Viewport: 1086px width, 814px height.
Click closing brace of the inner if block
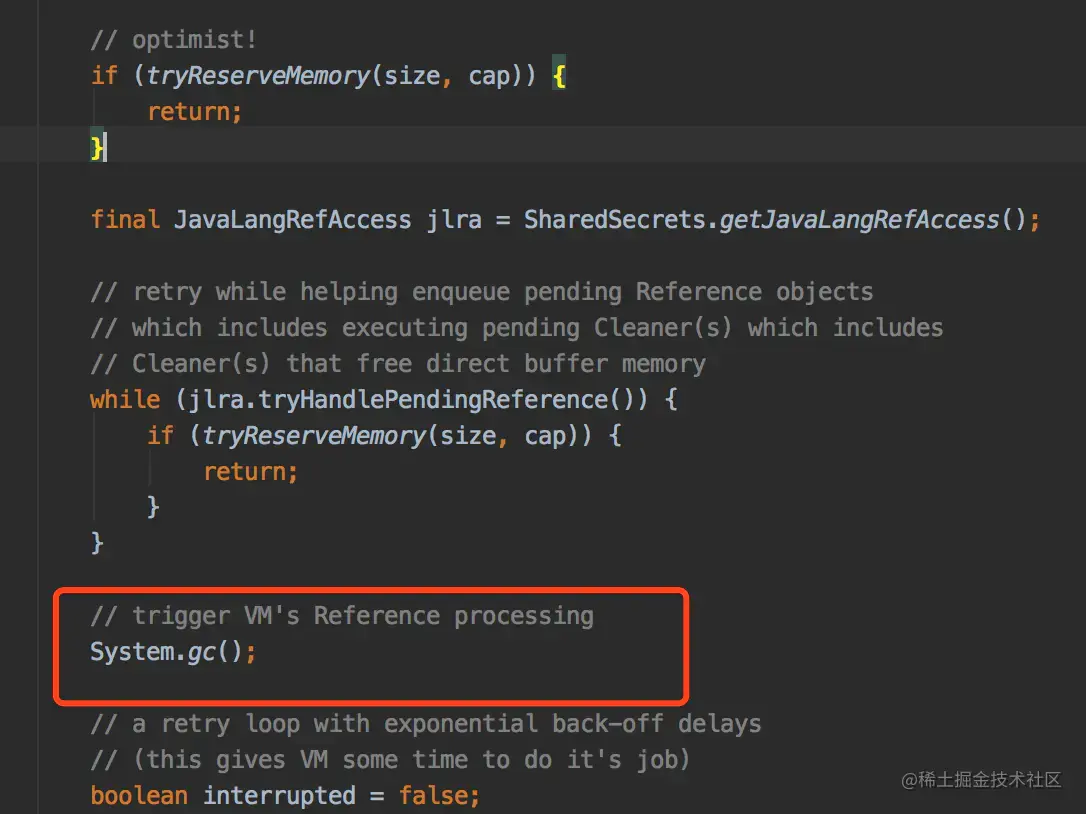[x=153, y=507]
